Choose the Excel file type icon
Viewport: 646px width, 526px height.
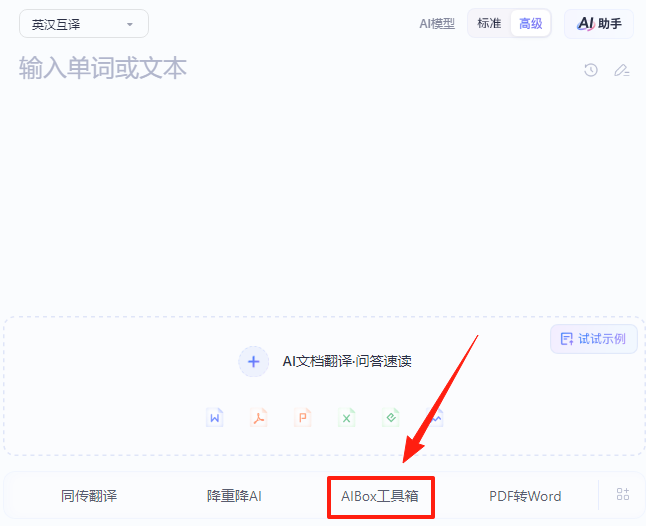[346, 418]
